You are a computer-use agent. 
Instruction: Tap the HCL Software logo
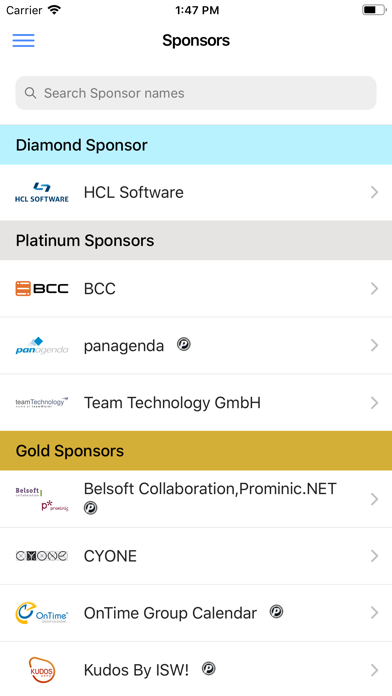[x=42, y=192]
